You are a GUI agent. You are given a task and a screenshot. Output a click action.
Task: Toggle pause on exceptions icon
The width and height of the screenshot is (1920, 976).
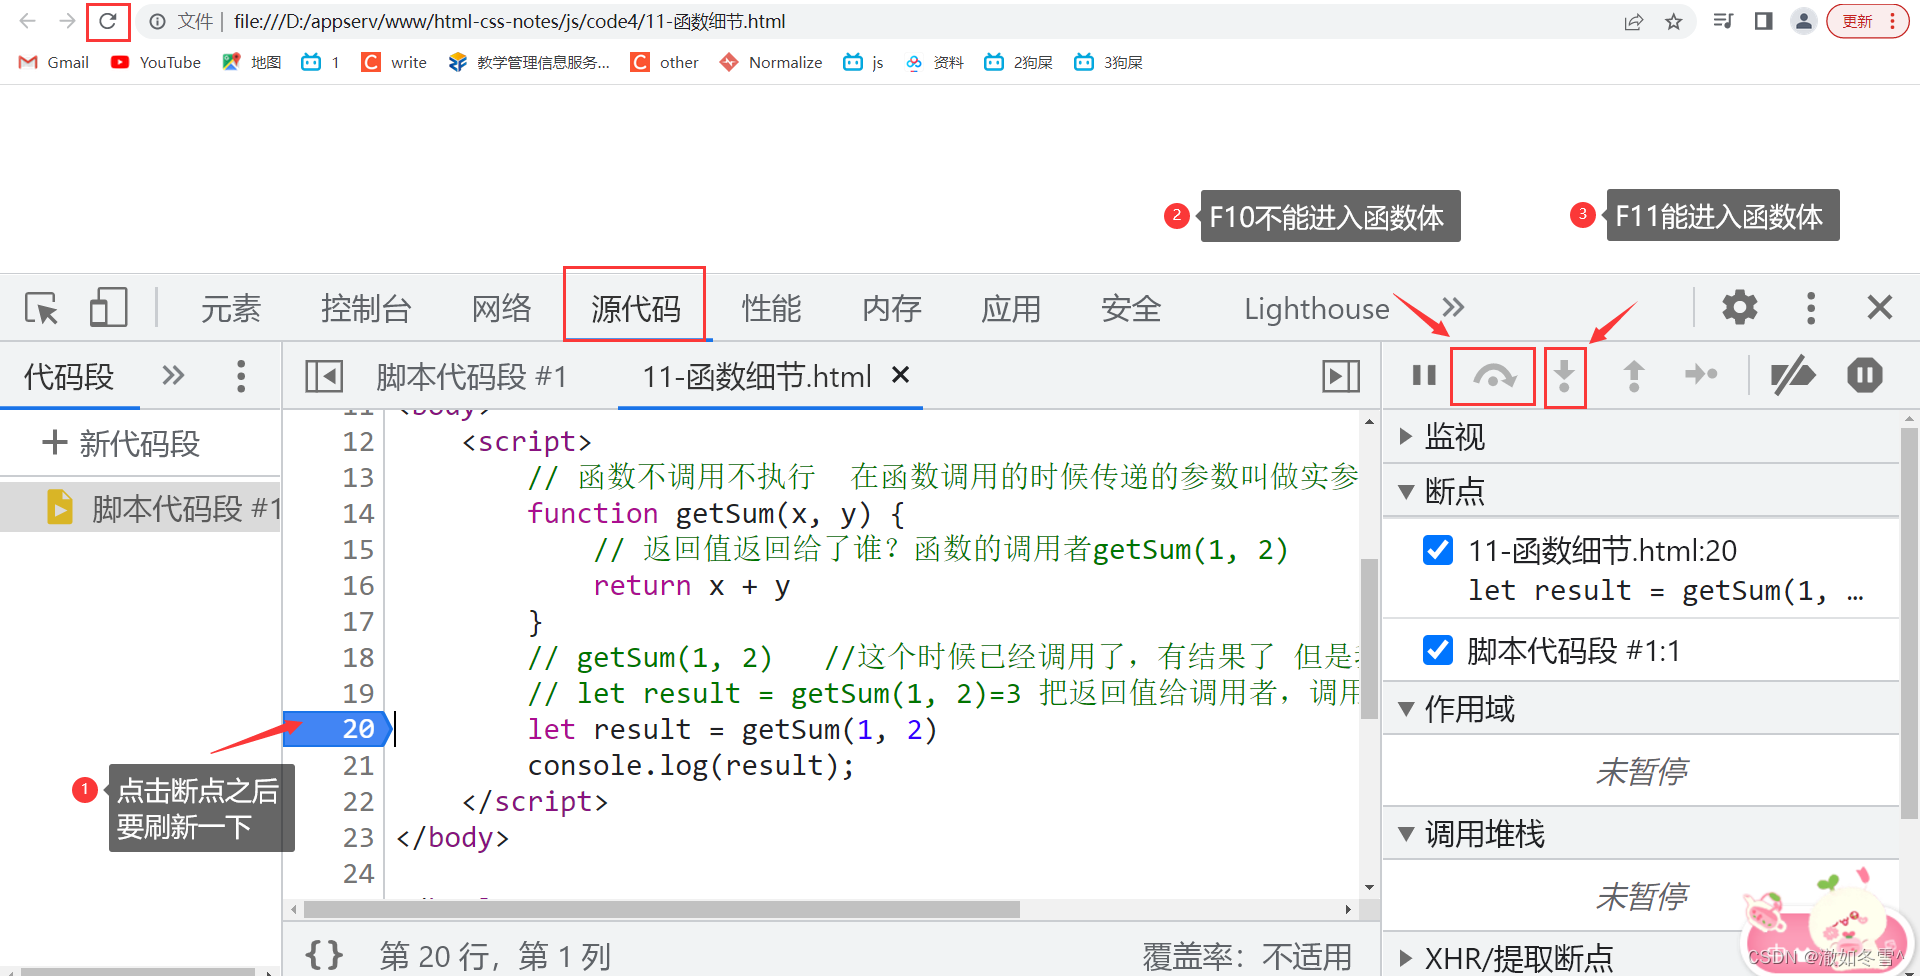click(1865, 376)
